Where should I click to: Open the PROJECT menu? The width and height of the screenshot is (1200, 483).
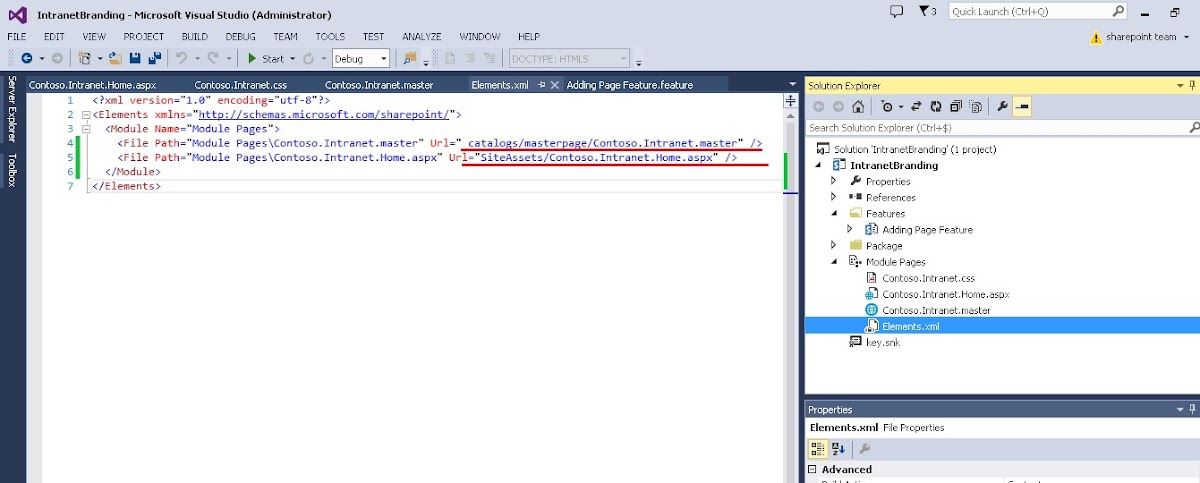[x=144, y=37]
